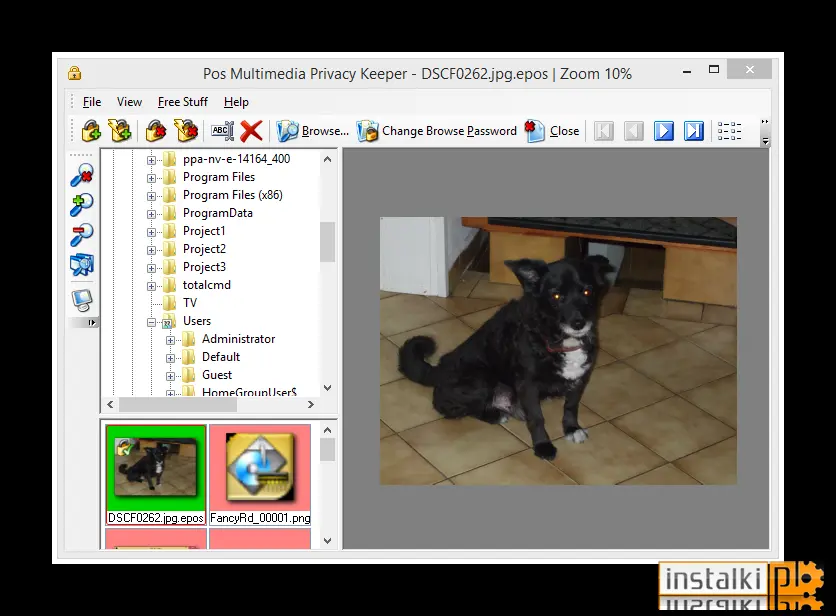Click the ABC rename toolbar icon
The width and height of the screenshot is (836, 616).
[x=222, y=131]
